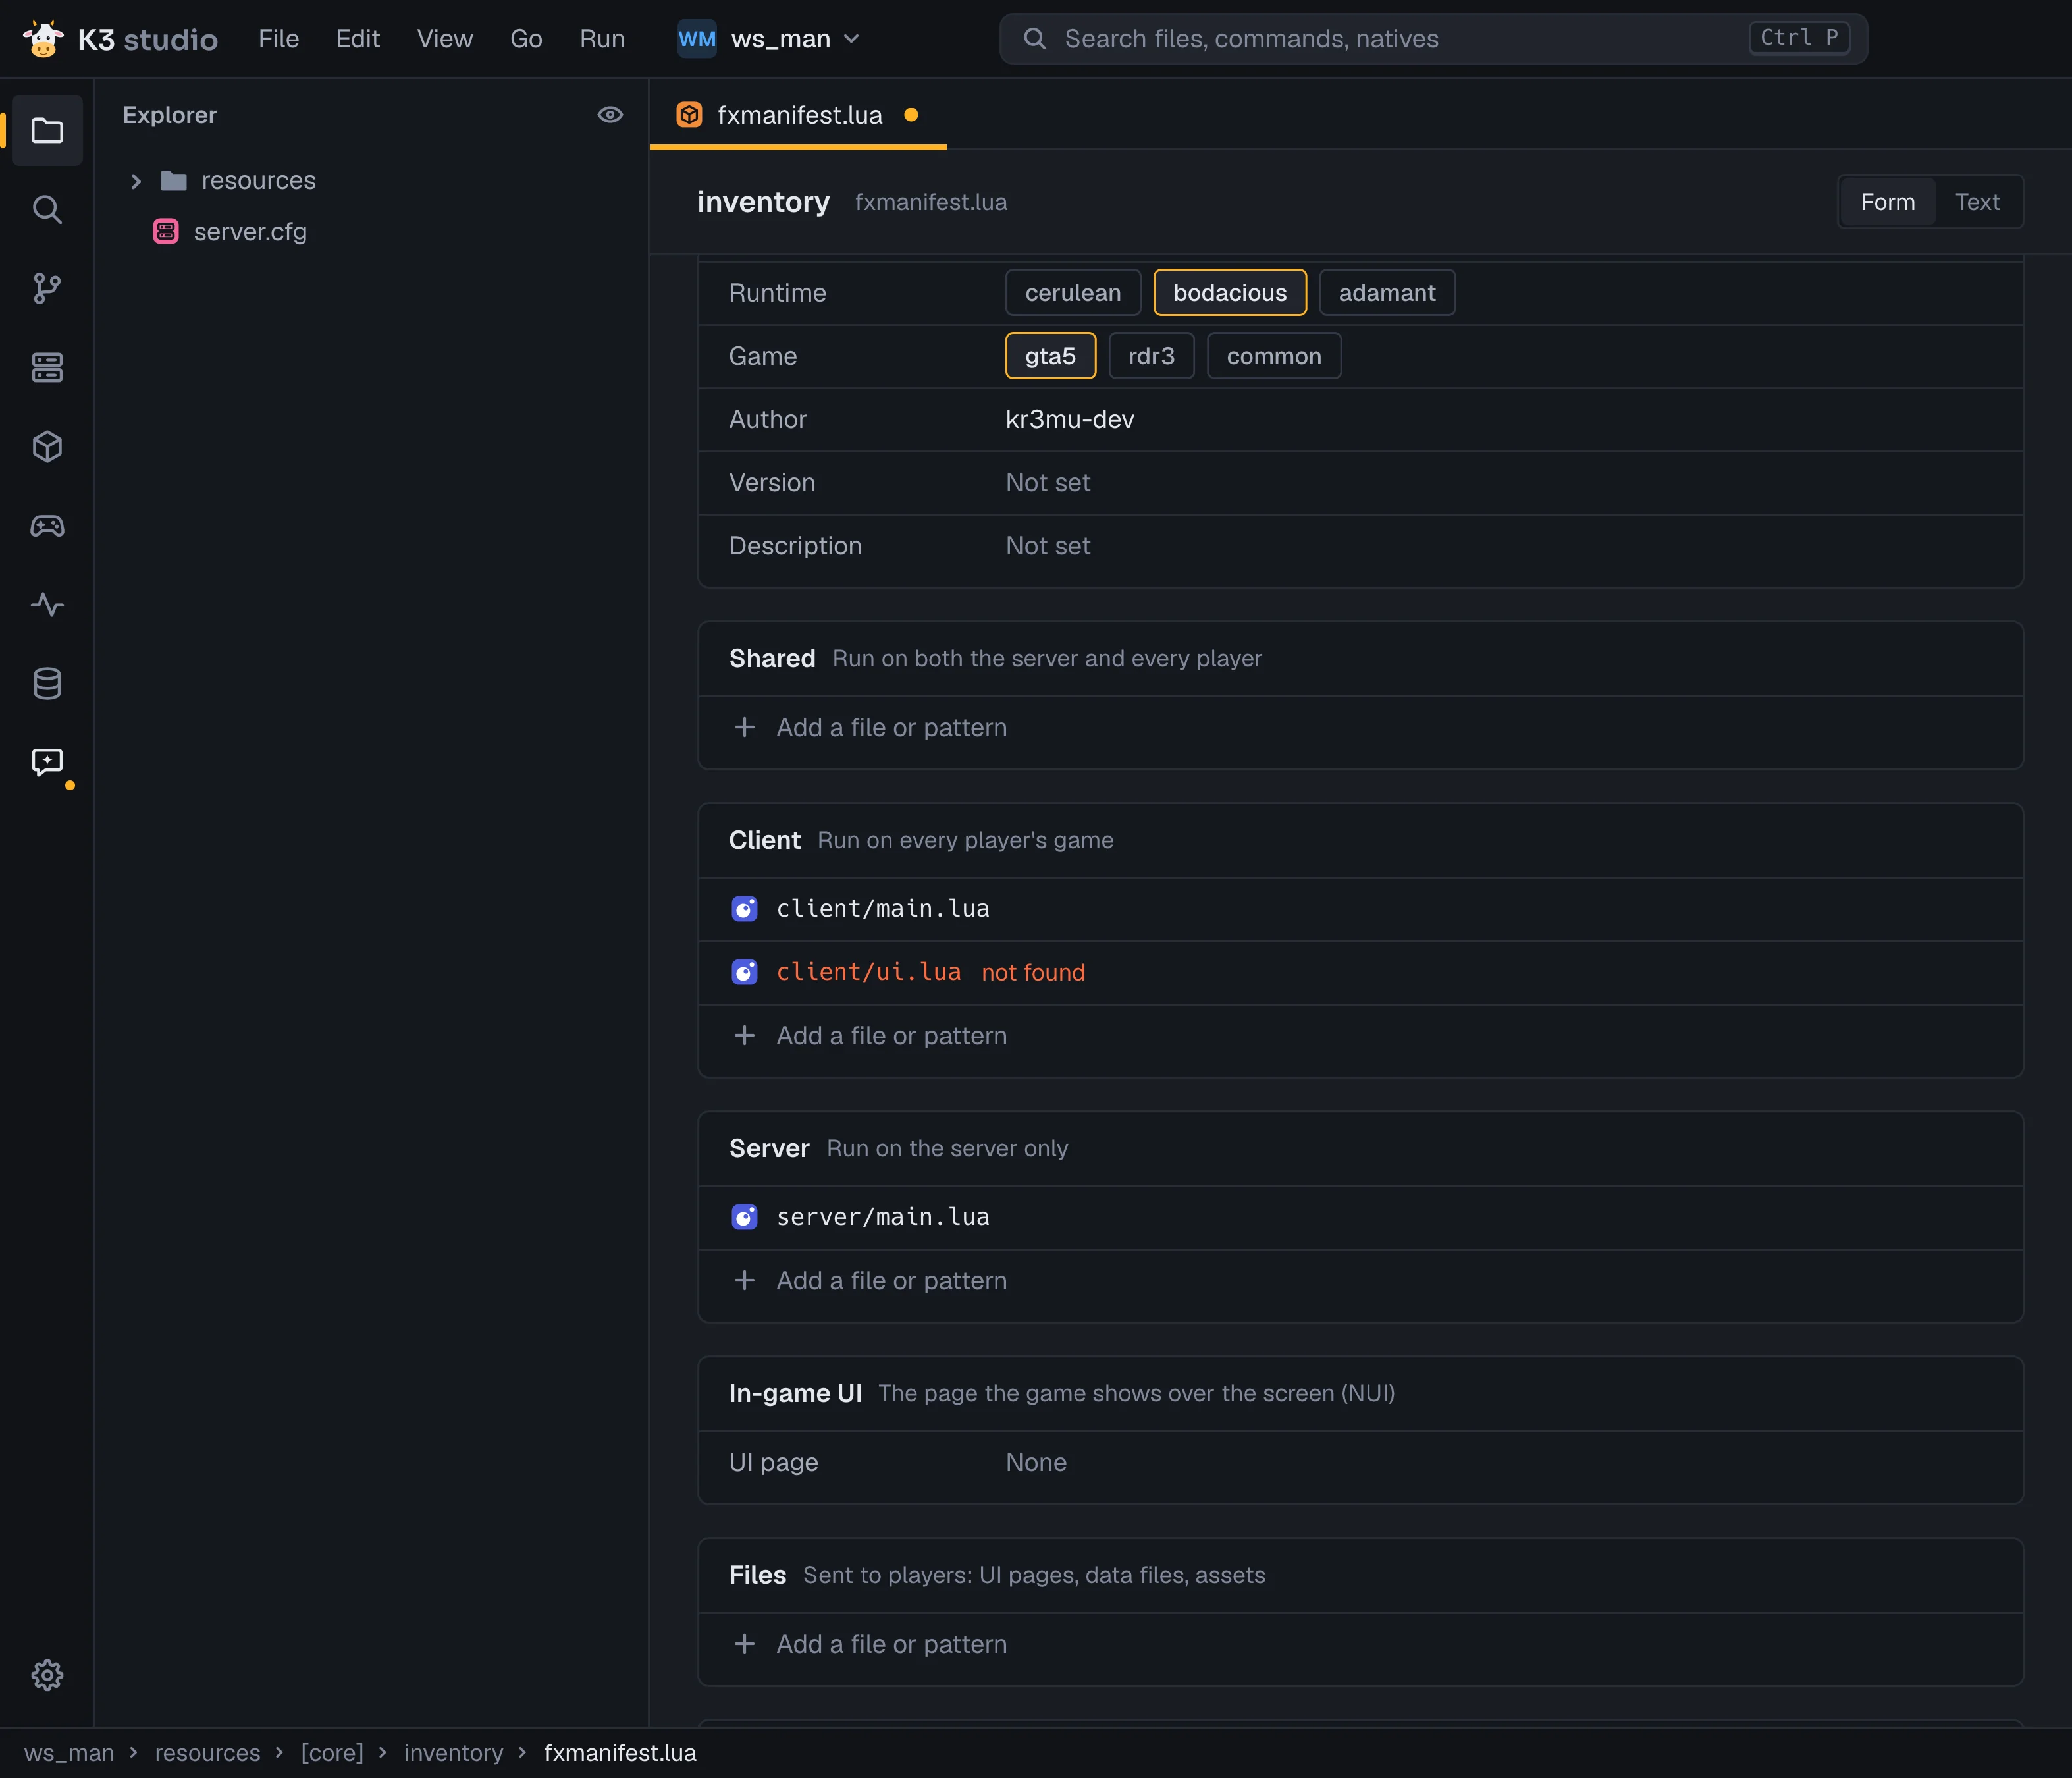Screen dimensions: 2072x1778
Task: Click the Lua icon beside client/main.lua
Action: click(744, 908)
